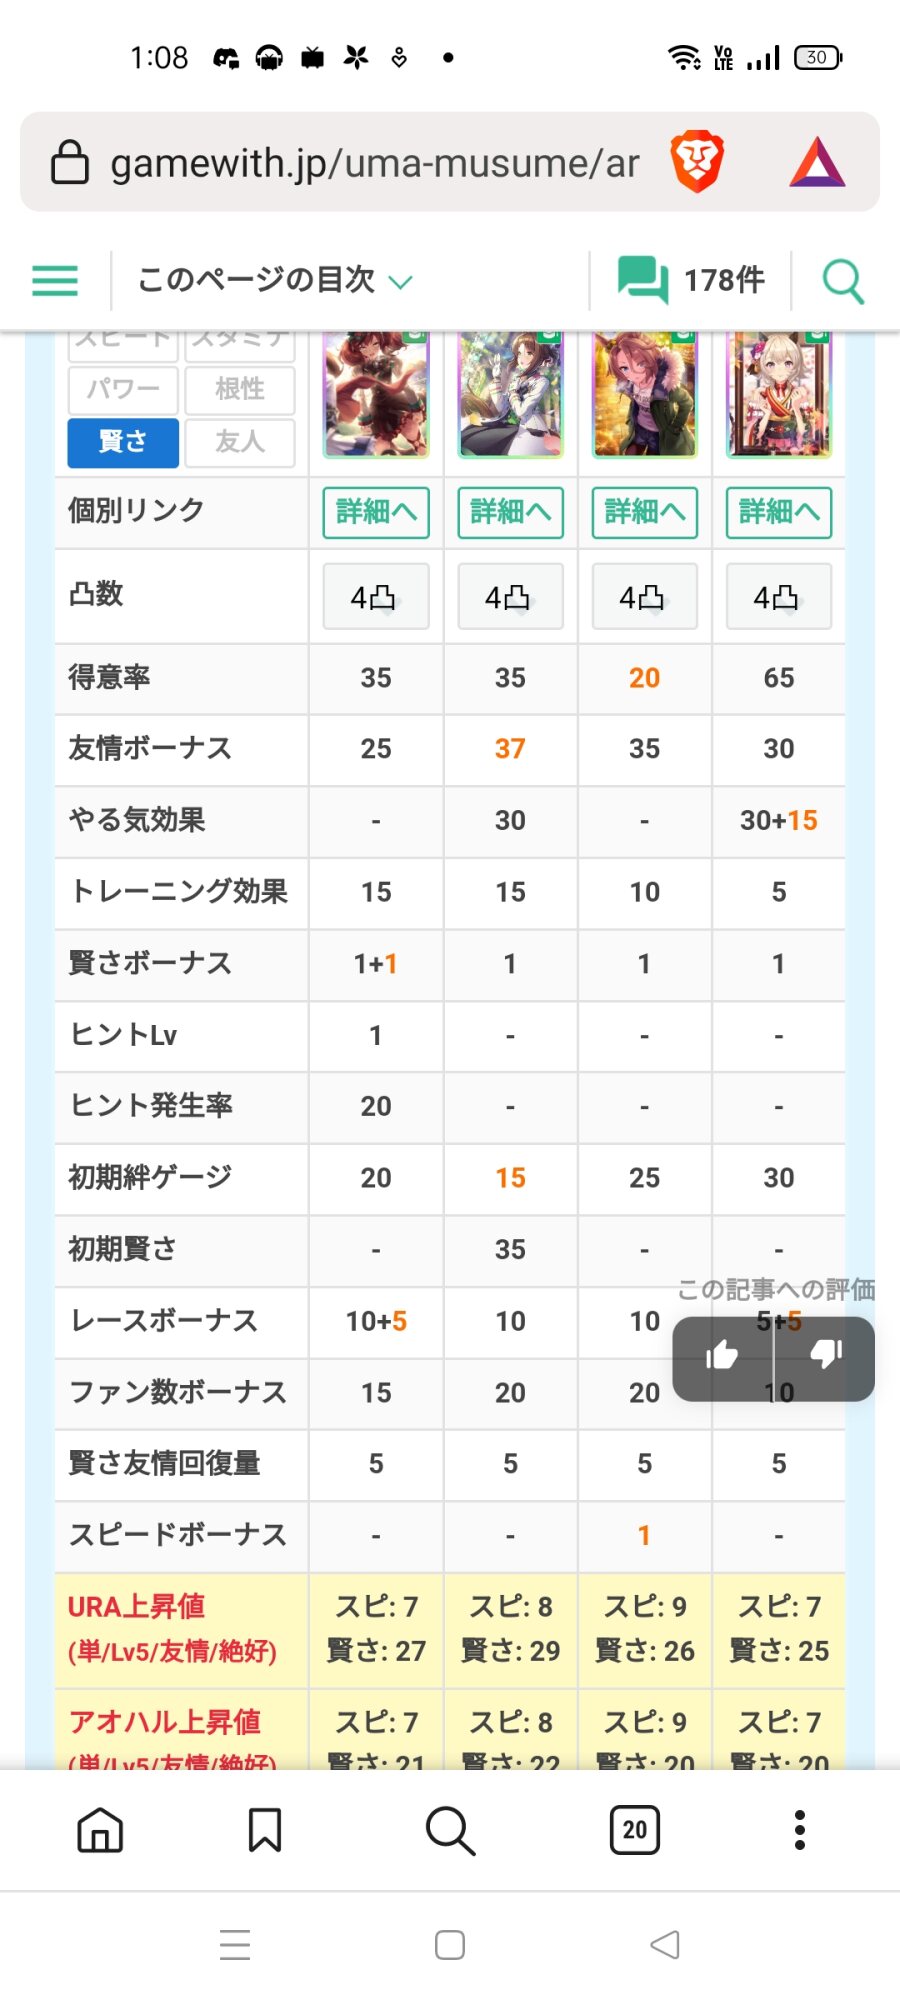Toggle the 根性 card type filter
The image size is (900, 2000).
coord(240,389)
